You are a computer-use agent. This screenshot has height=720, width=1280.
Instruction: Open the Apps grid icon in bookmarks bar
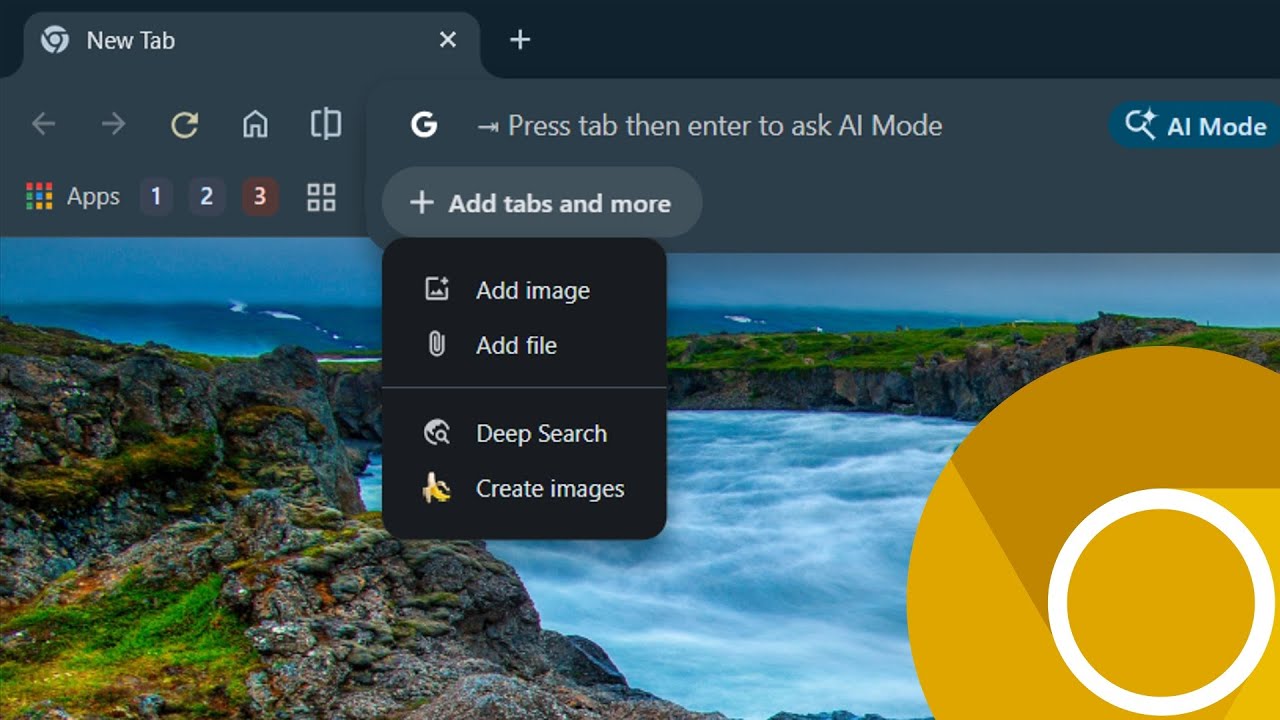click(39, 197)
